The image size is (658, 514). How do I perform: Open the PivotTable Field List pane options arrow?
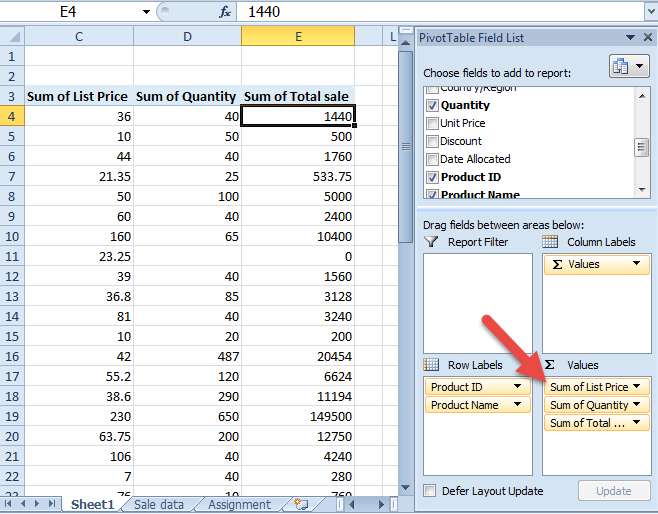[628, 38]
